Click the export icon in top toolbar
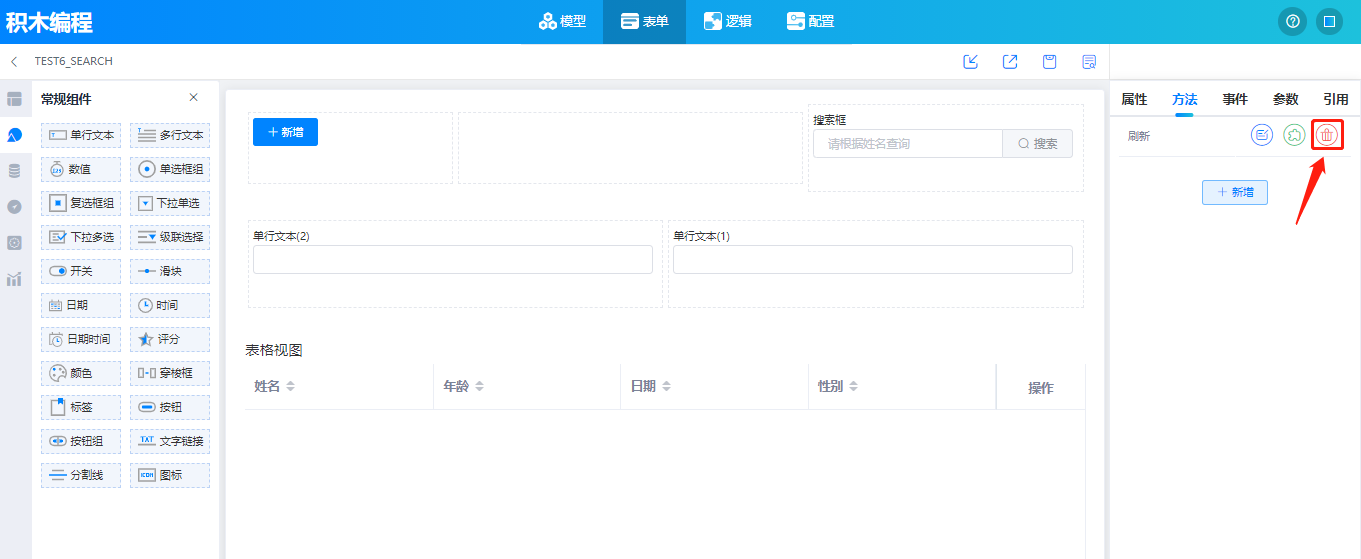 point(1010,62)
